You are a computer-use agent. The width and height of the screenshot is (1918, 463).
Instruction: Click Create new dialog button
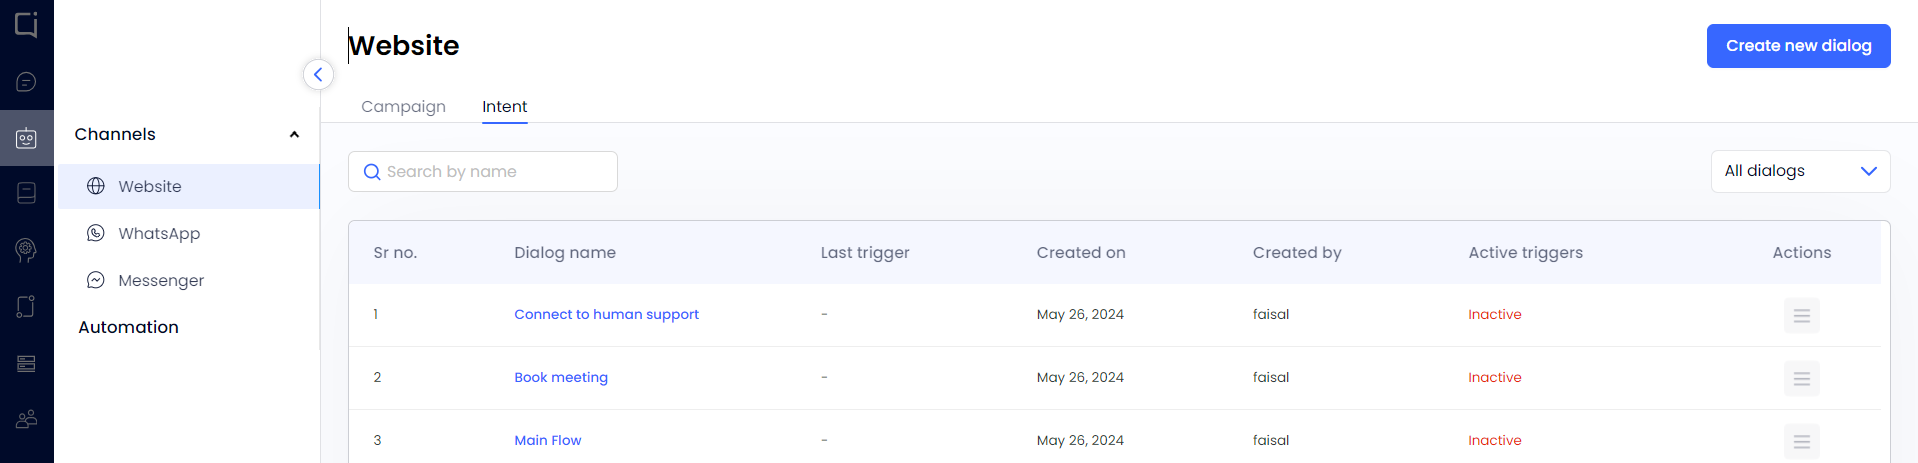click(x=1798, y=46)
